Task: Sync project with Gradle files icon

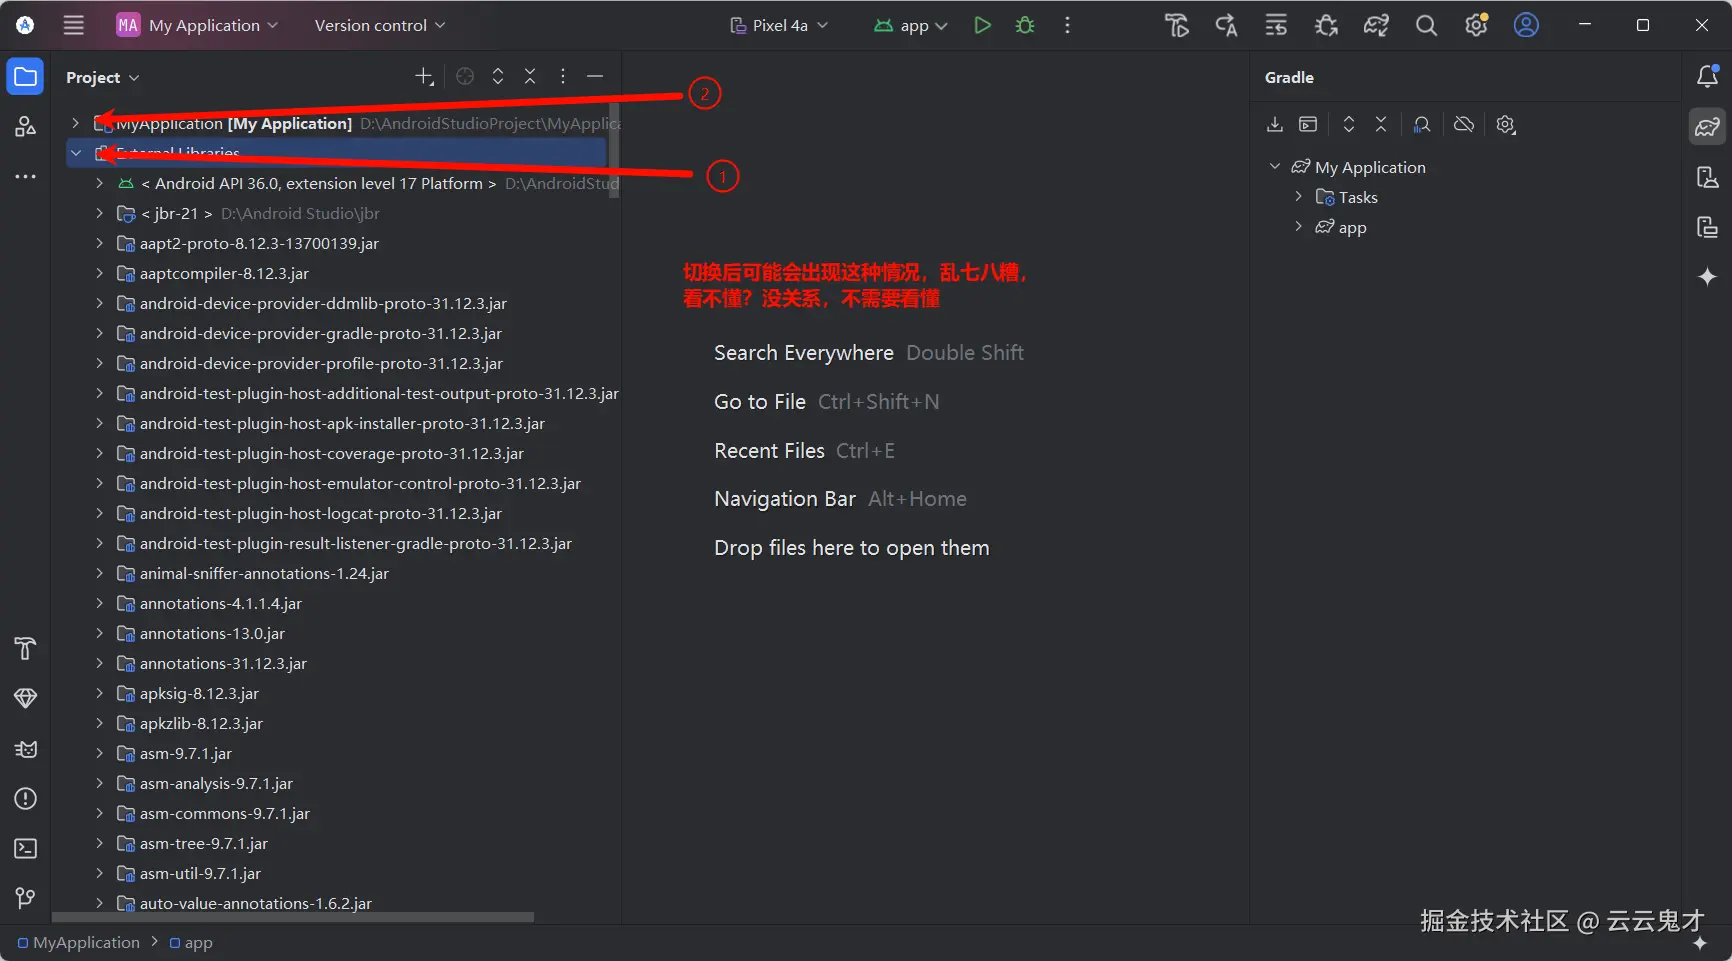Action: click(1376, 25)
